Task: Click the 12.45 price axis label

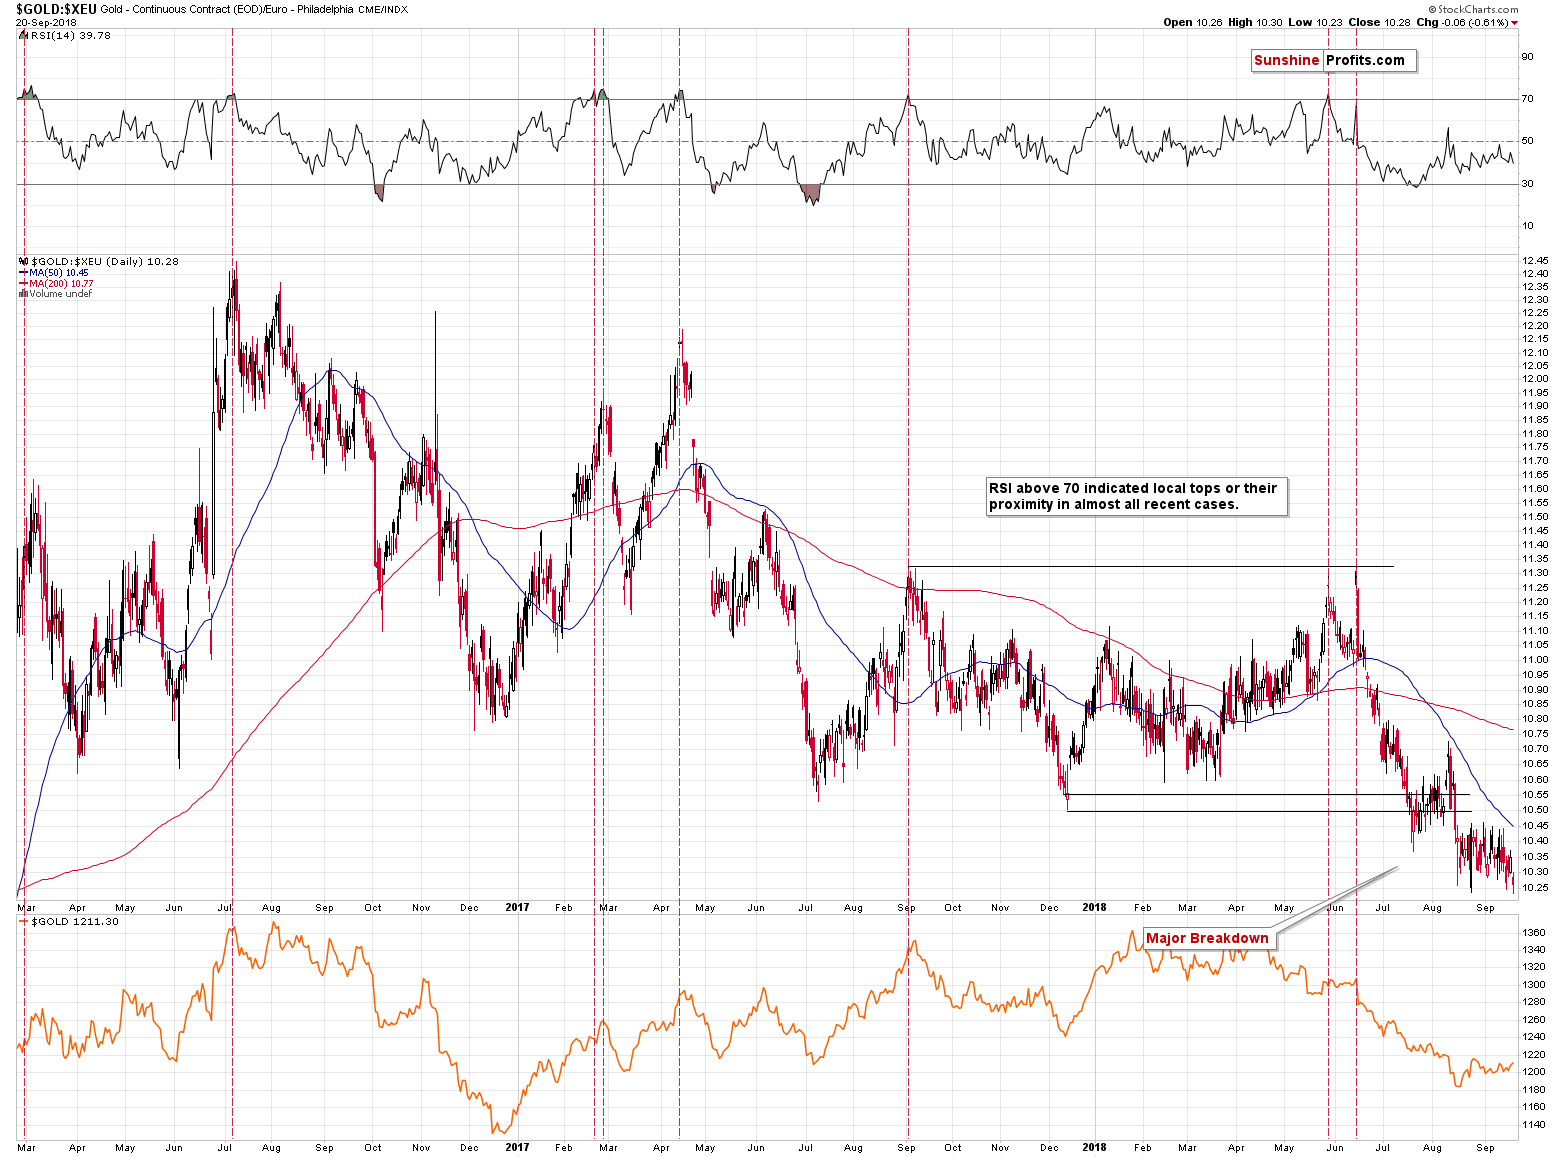Action: [1534, 261]
